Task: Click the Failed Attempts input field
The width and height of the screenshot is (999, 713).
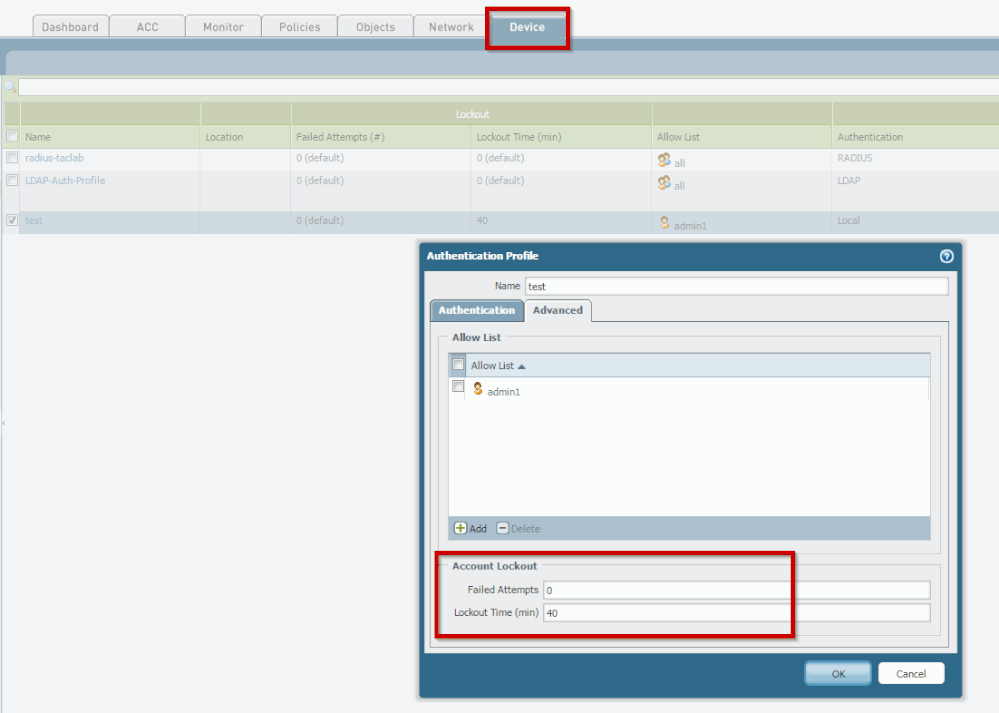Action: [x=737, y=590]
